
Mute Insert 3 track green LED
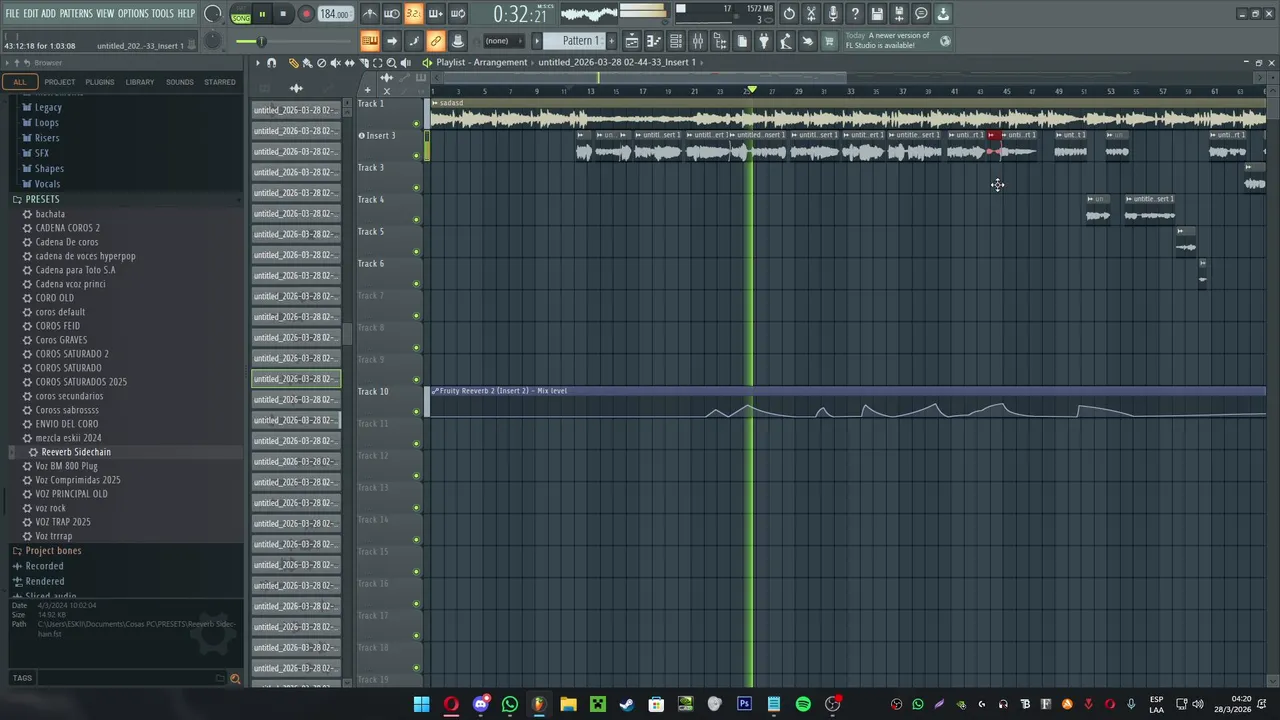(x=417, y=155)
